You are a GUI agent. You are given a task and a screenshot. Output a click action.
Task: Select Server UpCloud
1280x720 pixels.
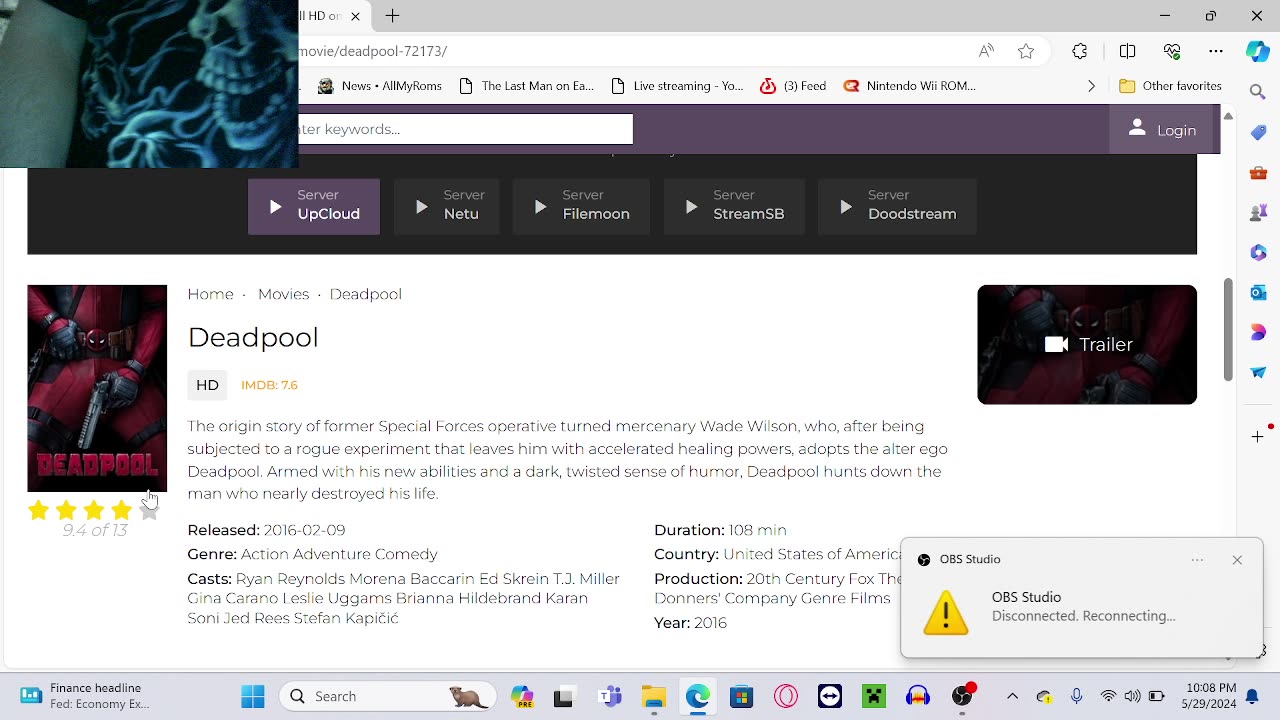[314, 207]
